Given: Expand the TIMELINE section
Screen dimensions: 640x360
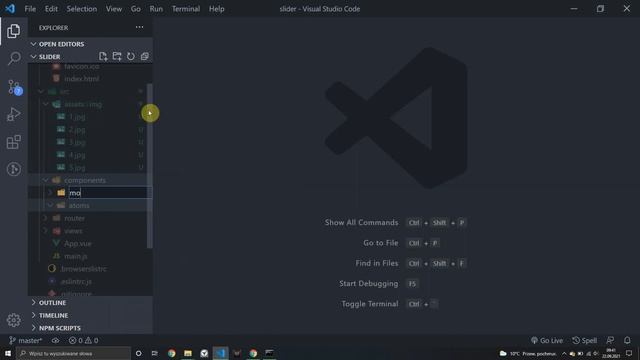Looking at the screenshot, I should [x=90, y=316].
